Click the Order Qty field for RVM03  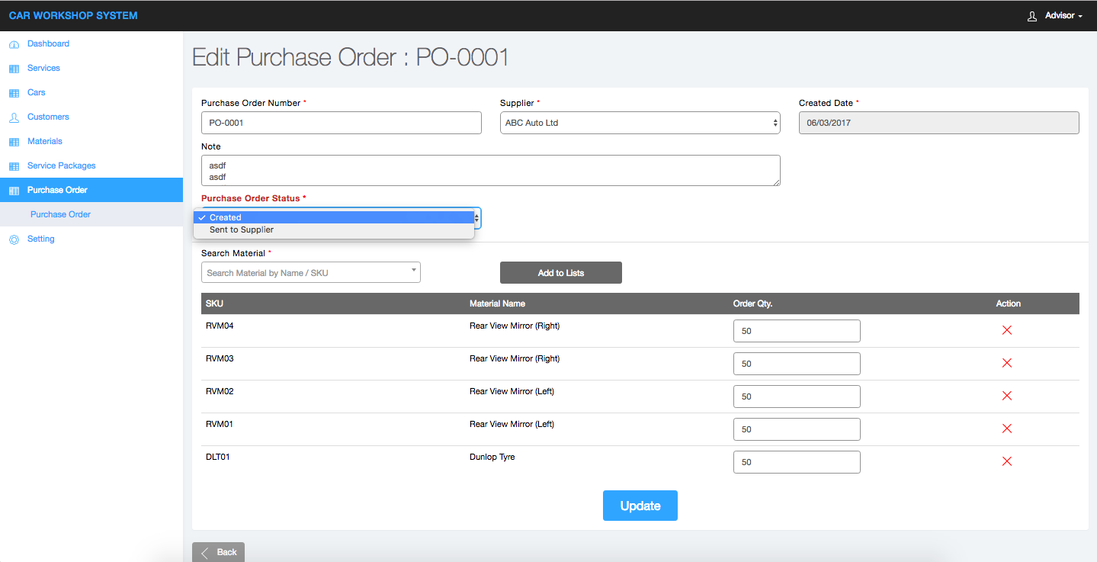(796, 364)
